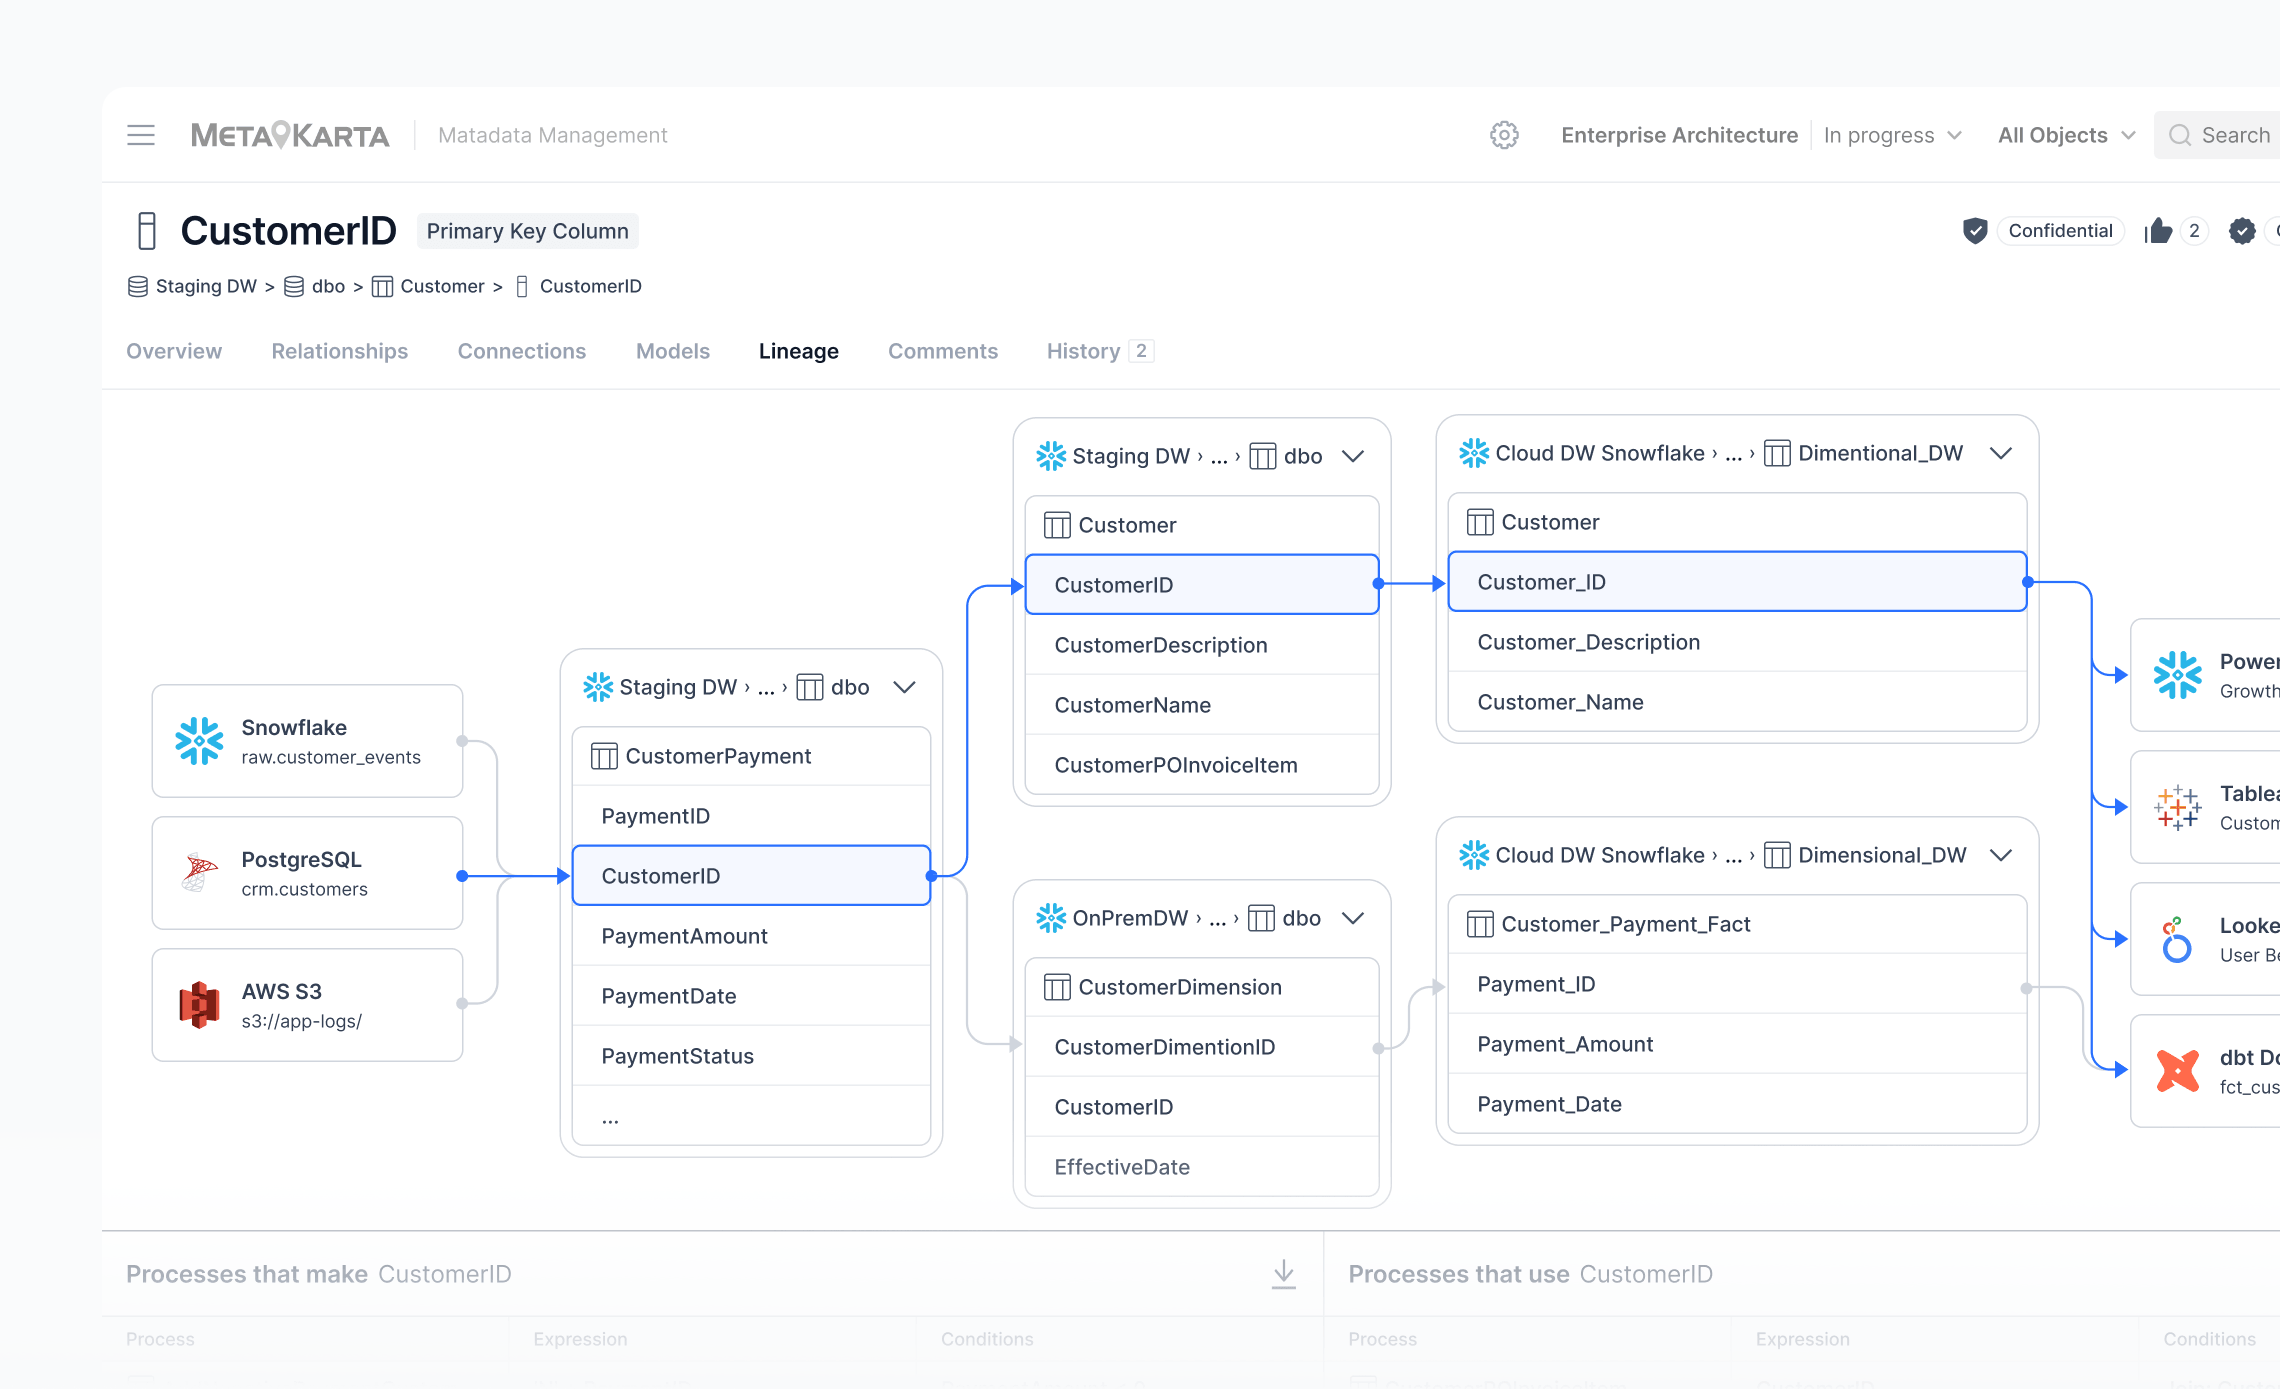Select the PaymentStatus column row

coord(751,1056)
